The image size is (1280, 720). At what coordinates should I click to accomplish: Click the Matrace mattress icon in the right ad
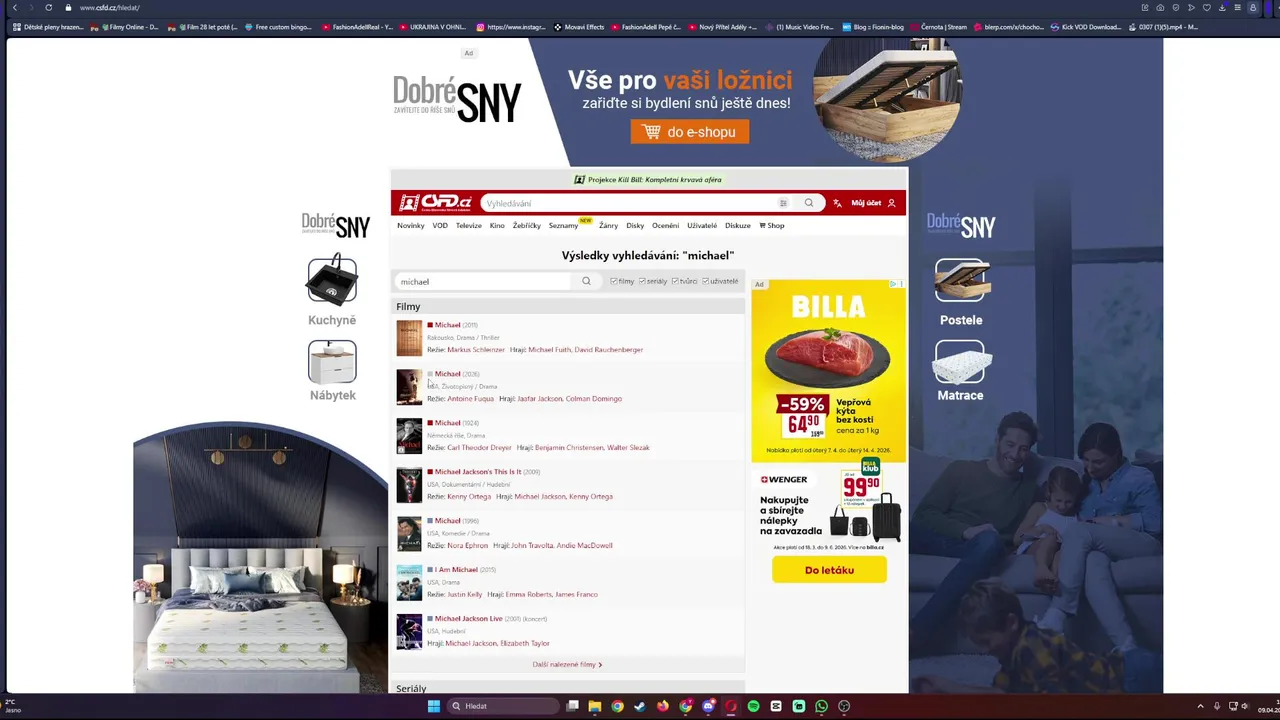pyautogui.click(x=961, y=363)
